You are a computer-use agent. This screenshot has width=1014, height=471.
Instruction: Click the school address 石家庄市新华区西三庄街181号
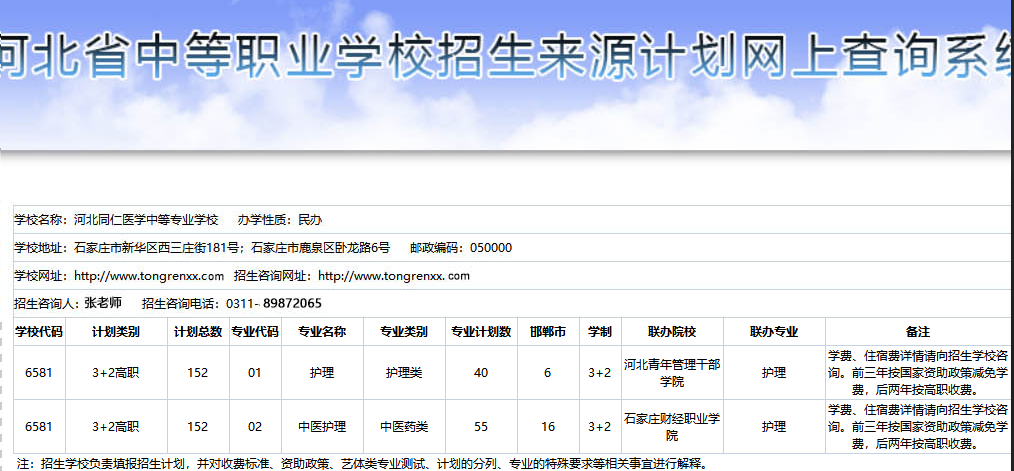click(157, 248)
